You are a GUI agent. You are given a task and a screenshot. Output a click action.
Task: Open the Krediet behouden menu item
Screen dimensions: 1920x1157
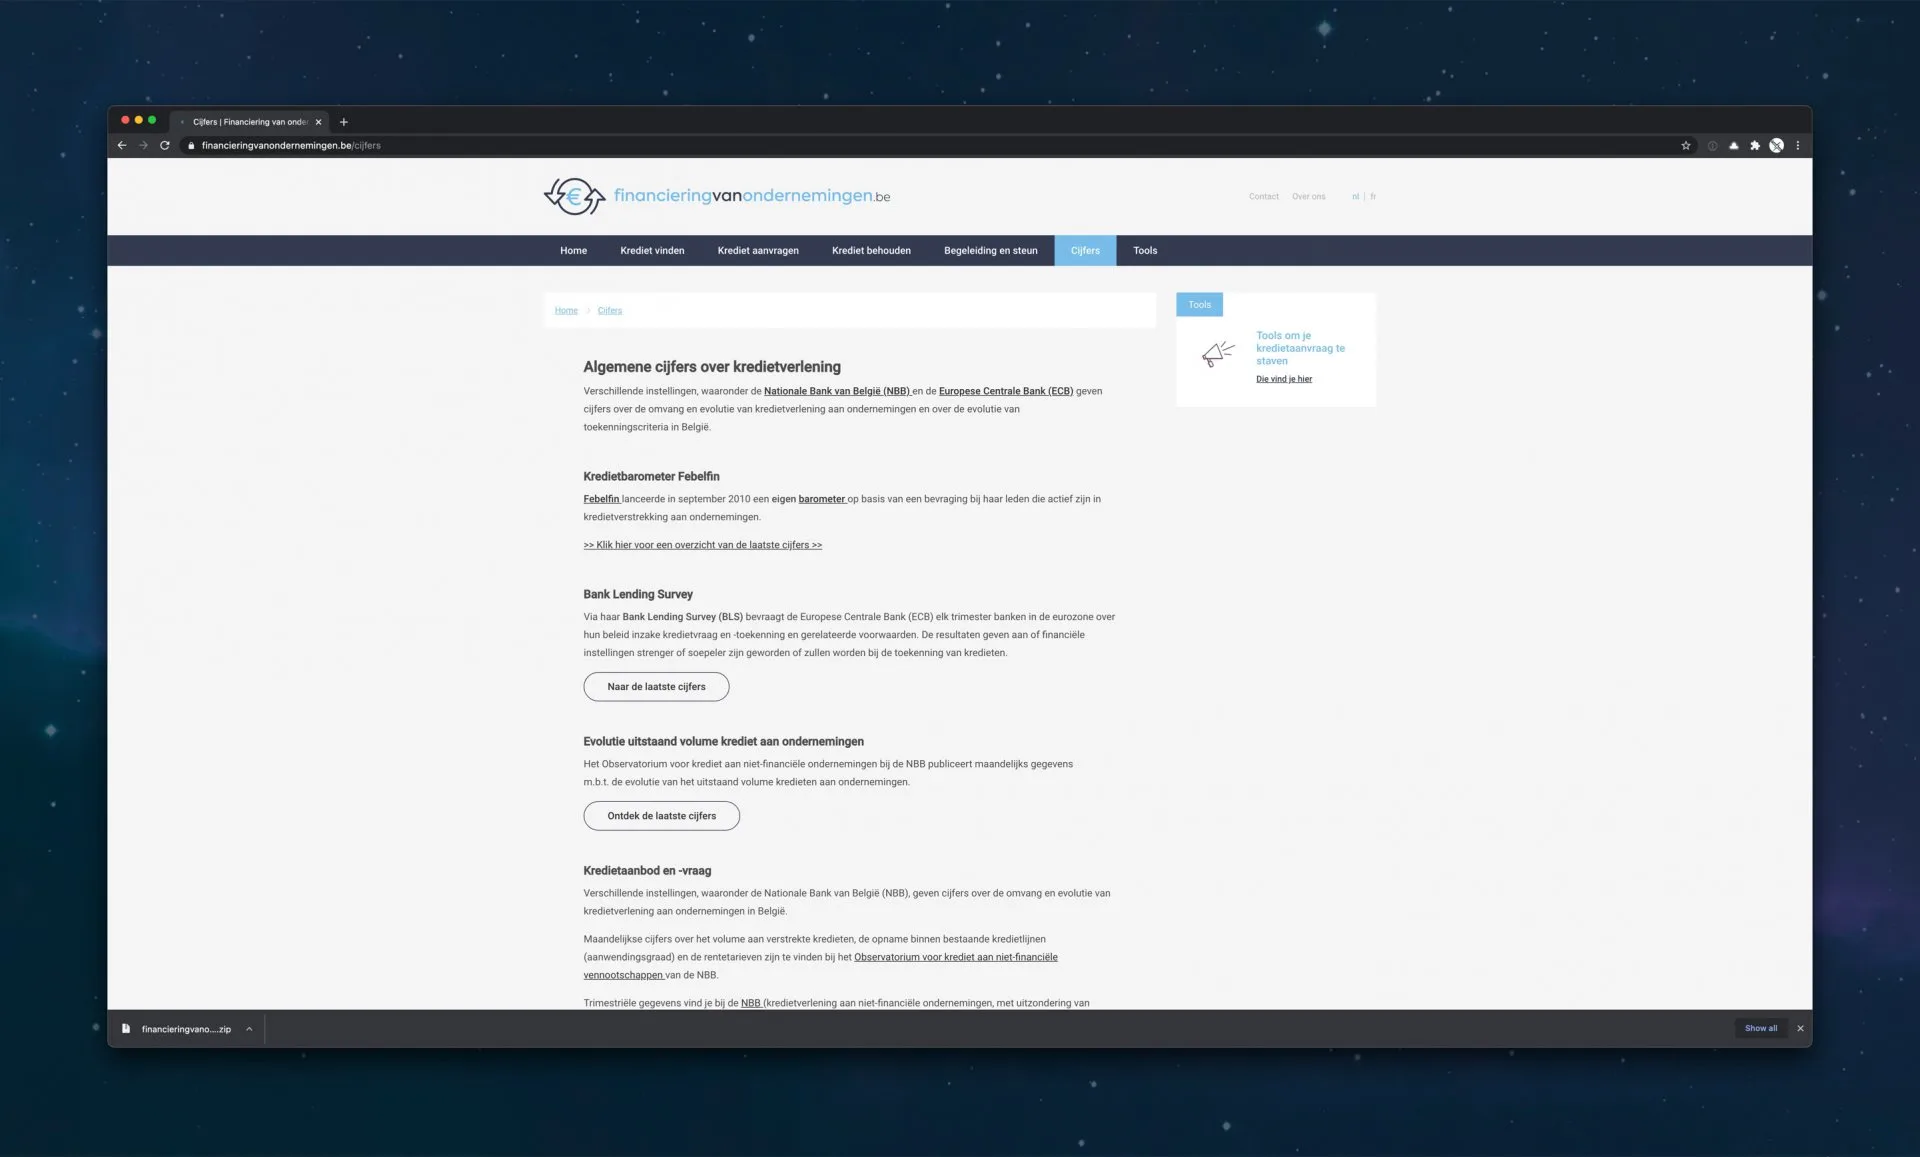(x=871, y=251)
